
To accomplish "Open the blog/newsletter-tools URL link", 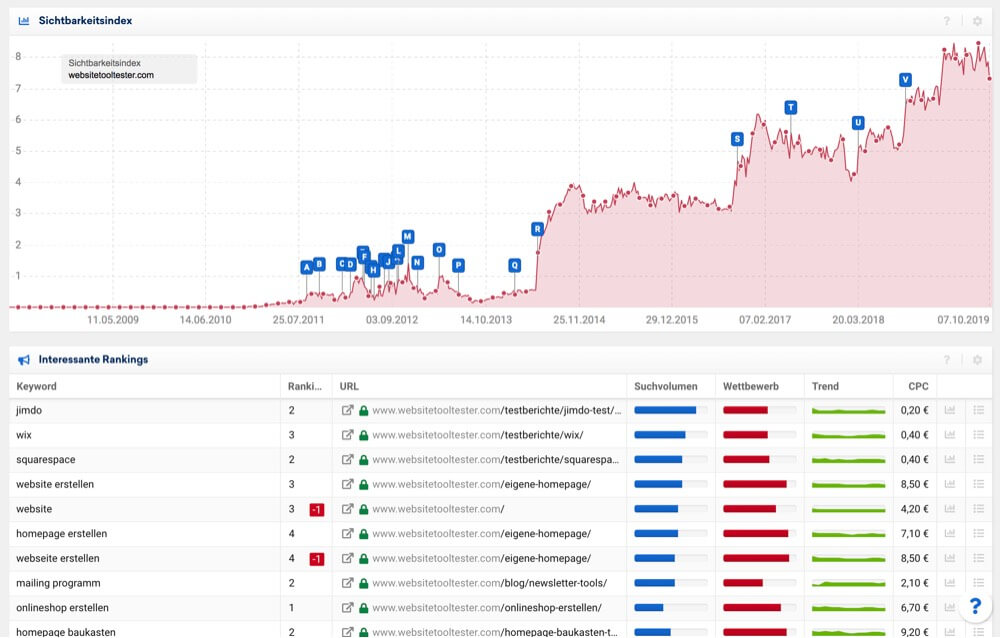I will point(490,583).
